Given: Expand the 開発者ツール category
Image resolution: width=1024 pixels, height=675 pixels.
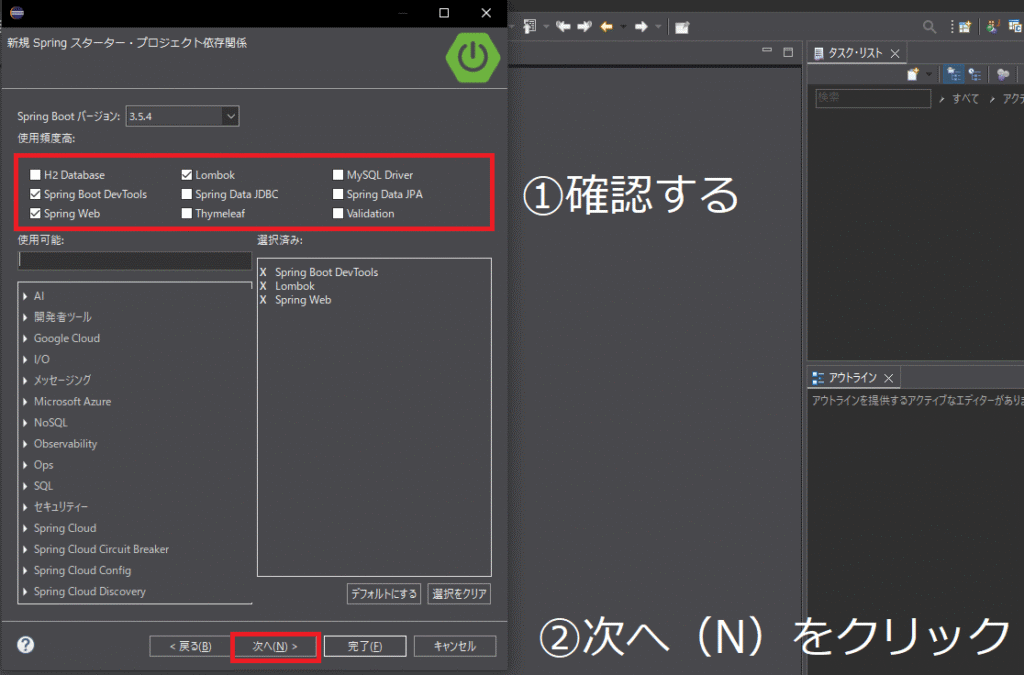Looking at the screenshot, I should click(25, 317).
